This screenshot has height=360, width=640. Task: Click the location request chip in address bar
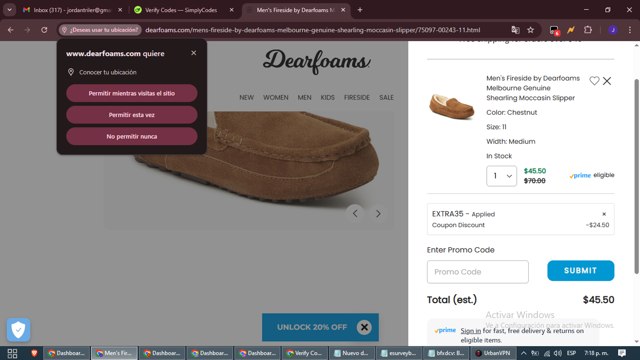100,30
